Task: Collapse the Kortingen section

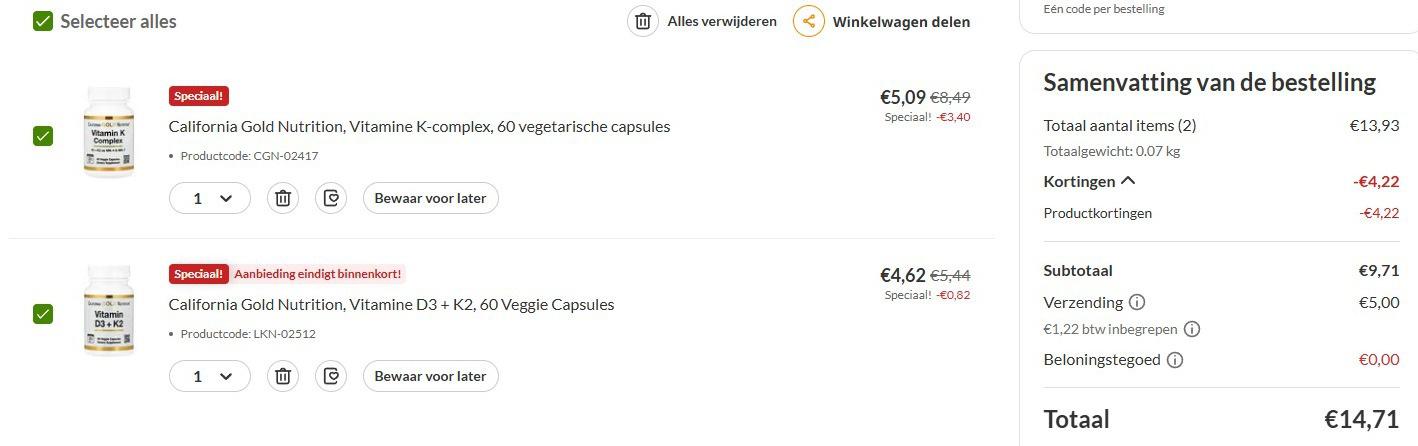Action: 1129,181
